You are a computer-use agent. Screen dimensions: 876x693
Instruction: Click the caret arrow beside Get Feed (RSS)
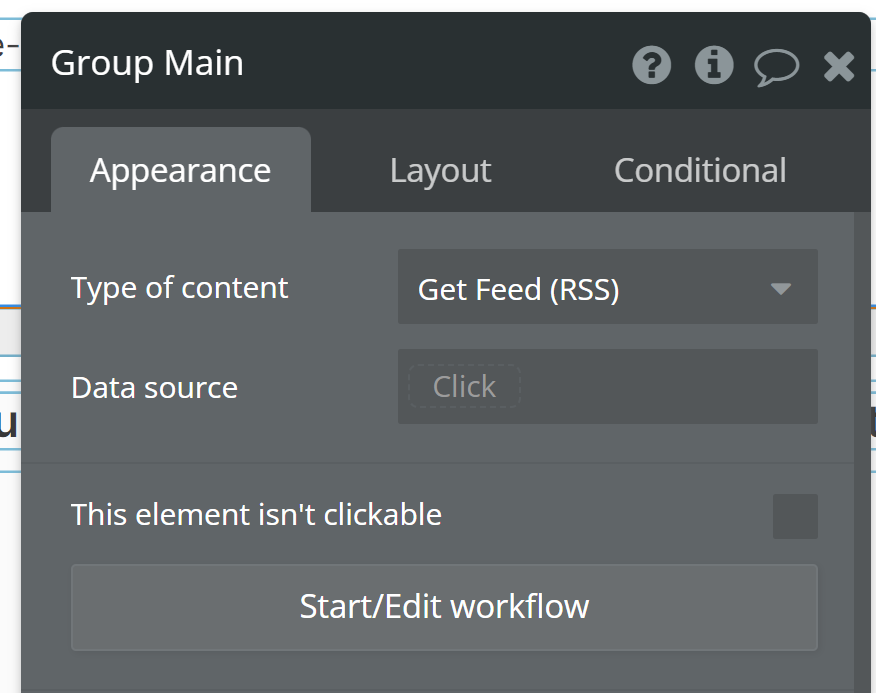[780, 288]
